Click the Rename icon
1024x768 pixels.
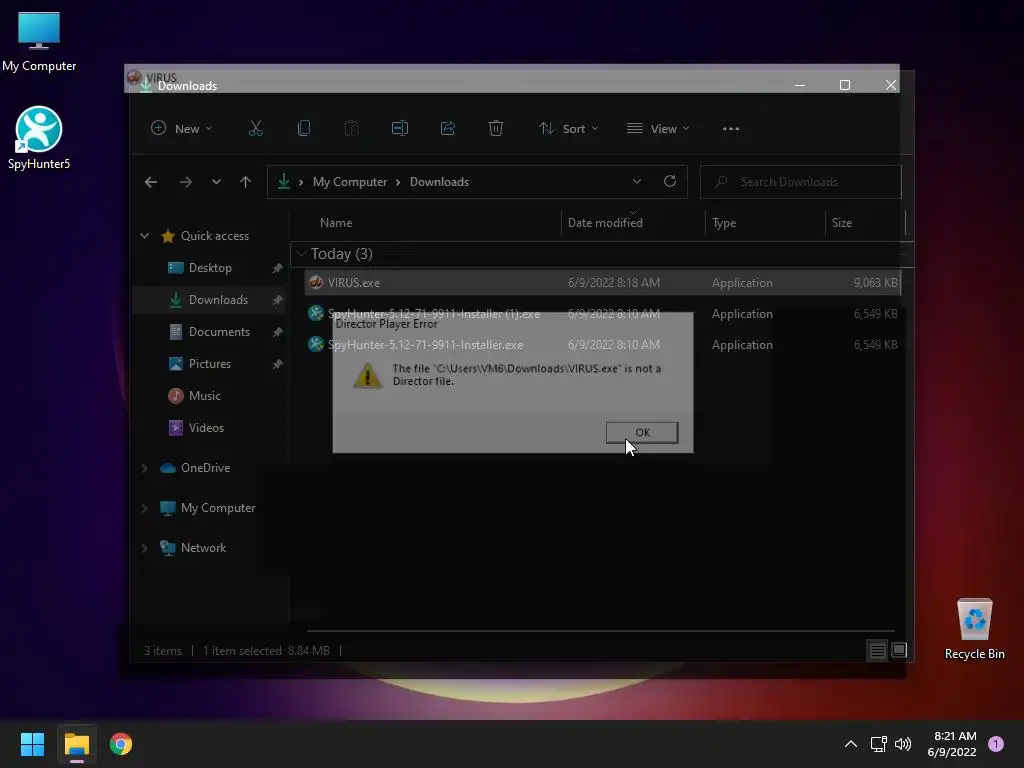coord(400,129)
